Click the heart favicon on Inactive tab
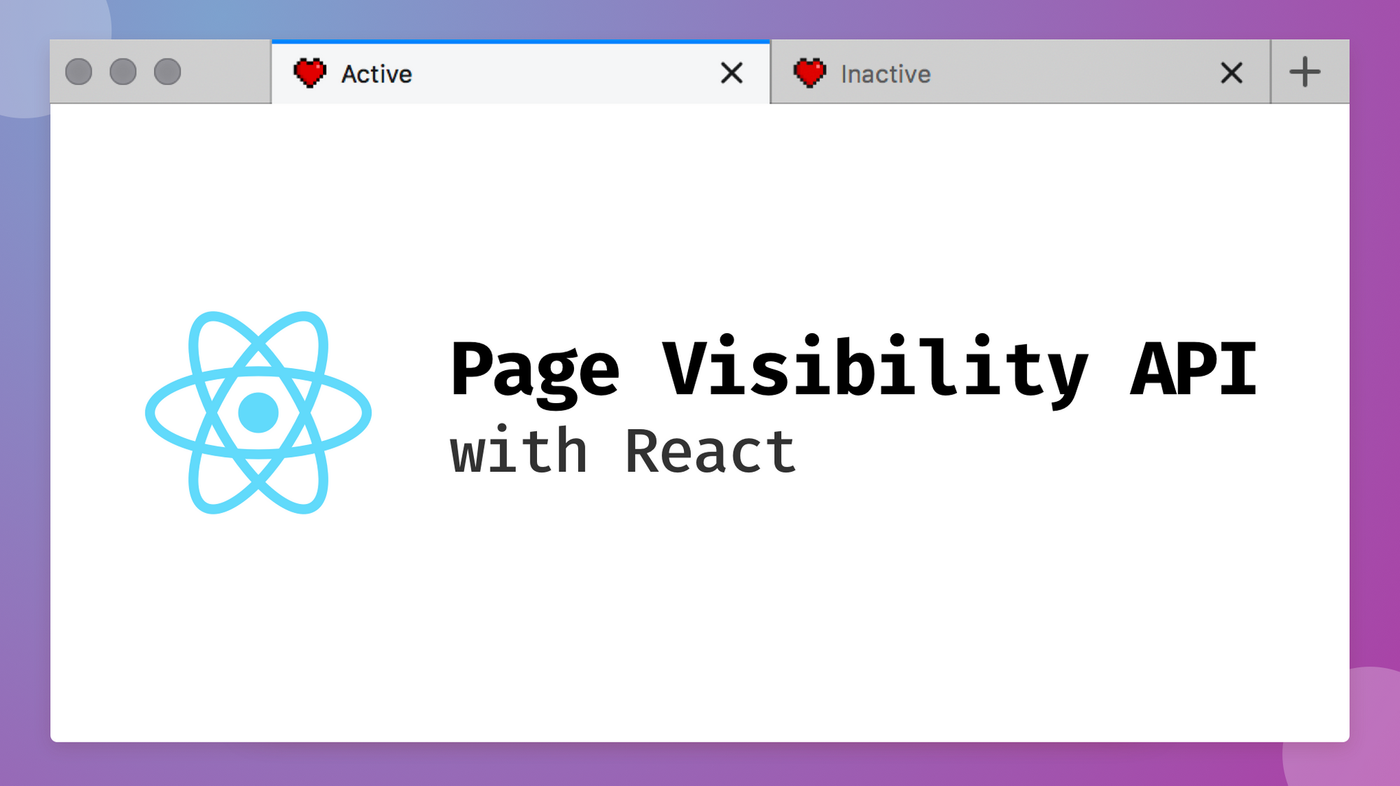The height and width of the screenshot is (786, 1400). (810, 73)
